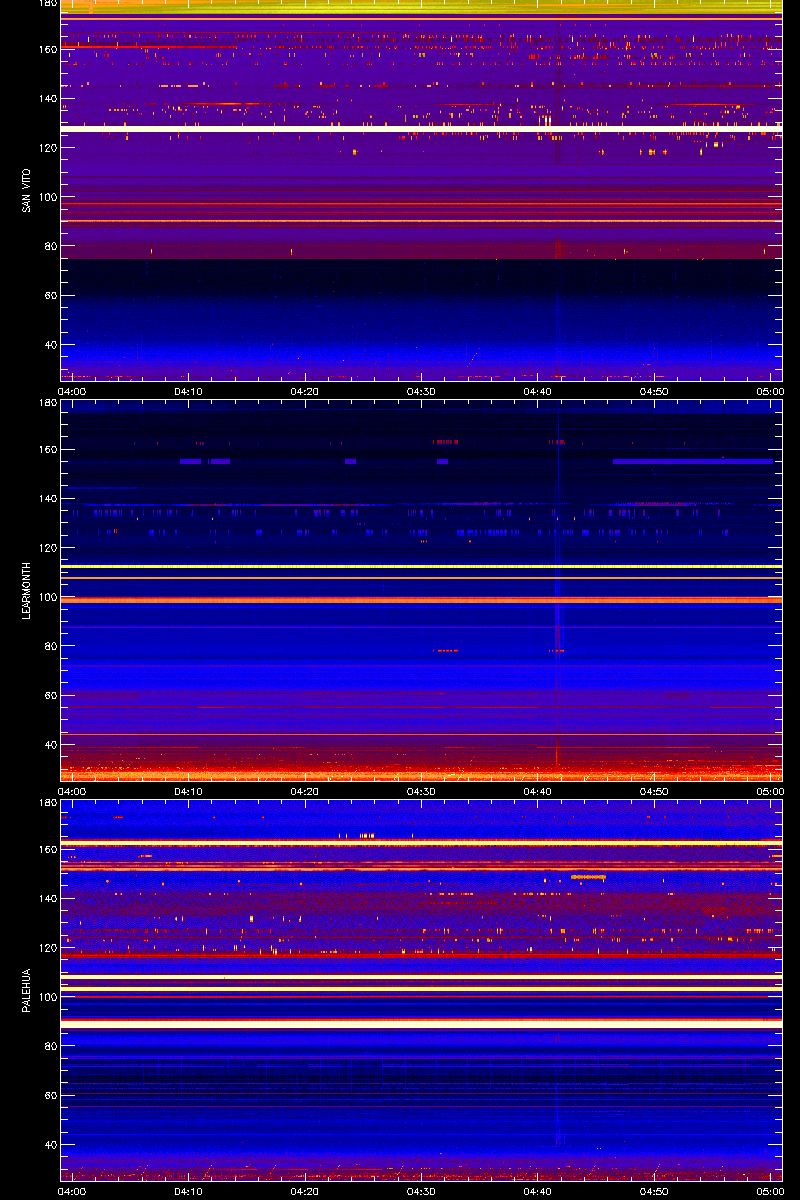Screen dimensions: 800x1200
Task: Pick the 04:00 tick label under Learmonth panel
Action: 73,791
